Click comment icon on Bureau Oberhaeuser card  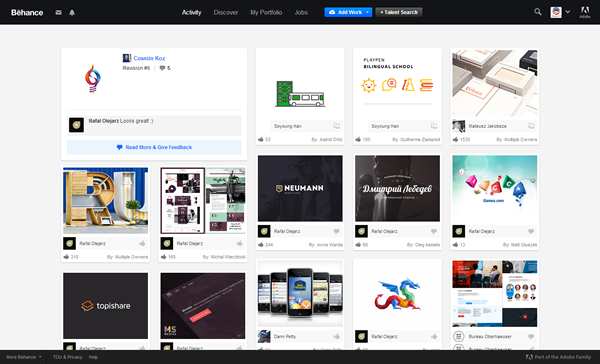pyautogui.click(x=531, y=336)
